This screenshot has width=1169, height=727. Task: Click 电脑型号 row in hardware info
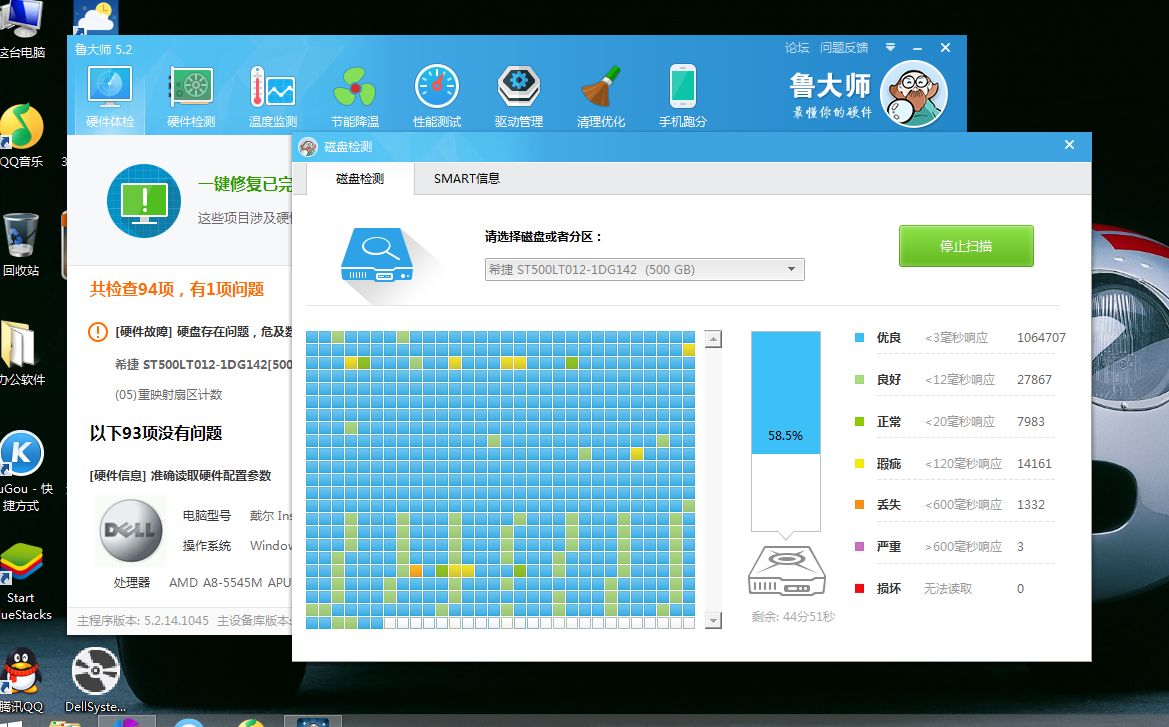(237, 515)
